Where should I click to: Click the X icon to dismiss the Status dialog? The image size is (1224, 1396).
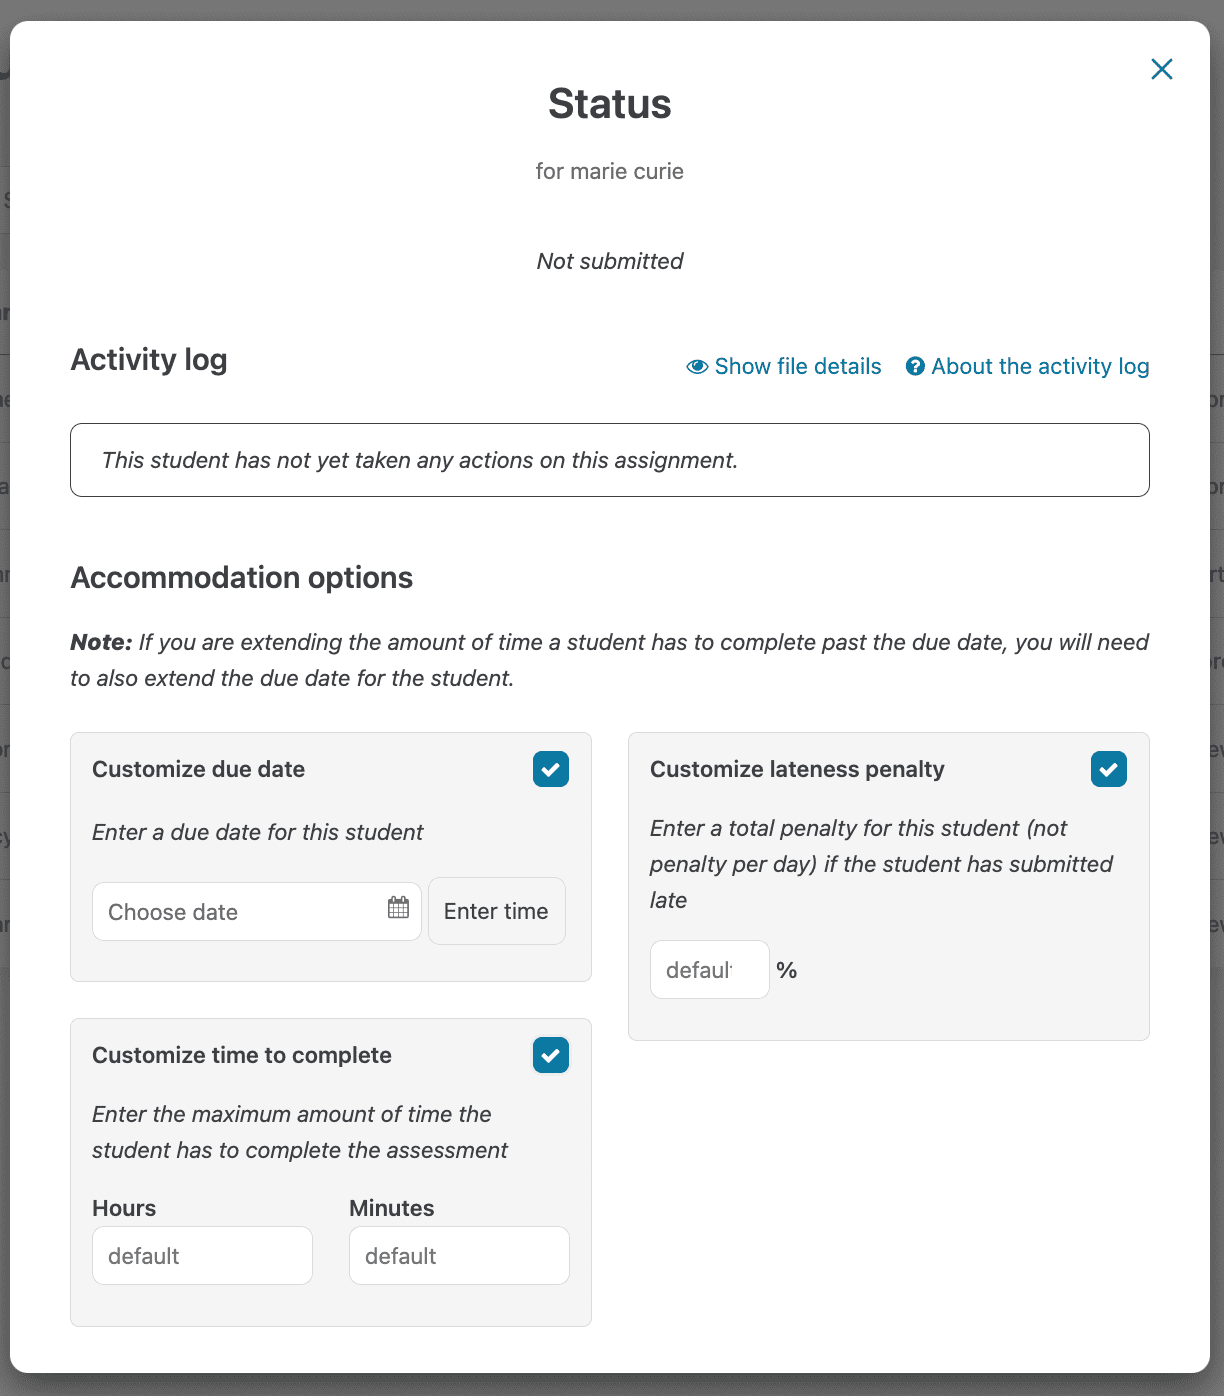1161,69
